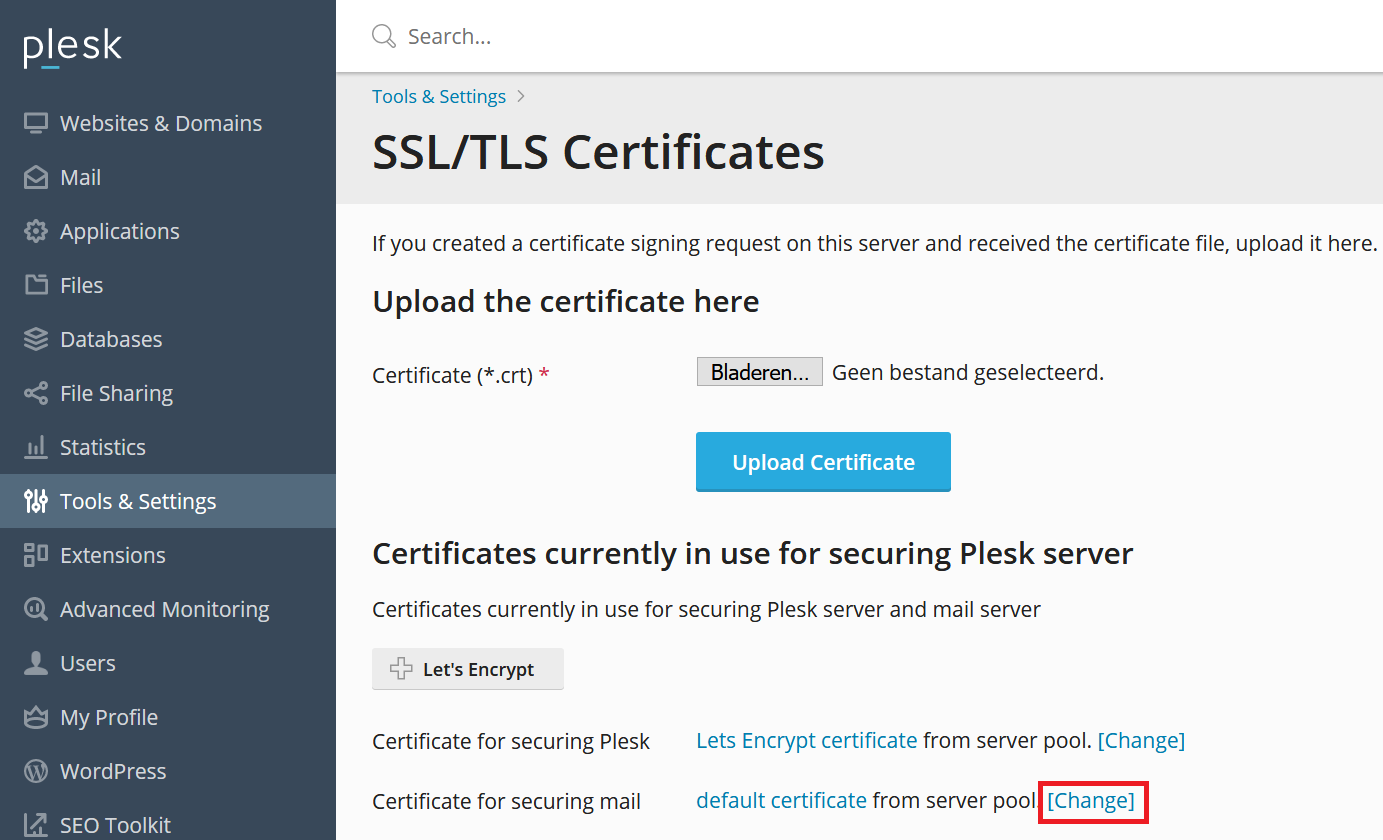Open Advanced Monitoring sidebar item
1383x840 pixels.
[168, 609]
